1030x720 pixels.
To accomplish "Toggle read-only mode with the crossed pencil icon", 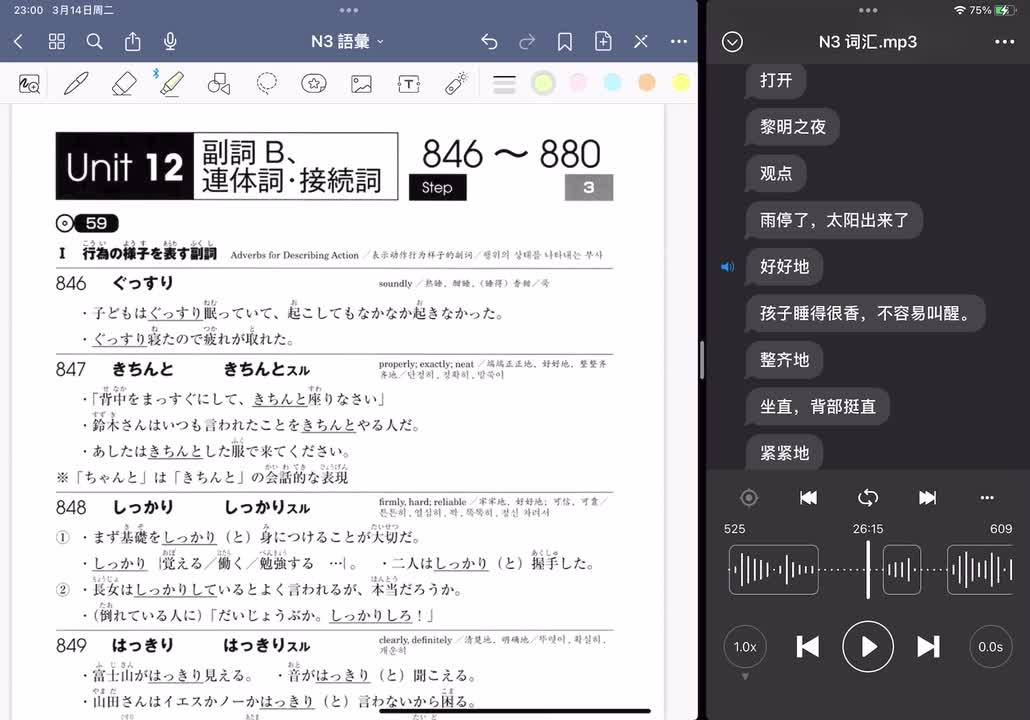I will (x=641, y=42).
